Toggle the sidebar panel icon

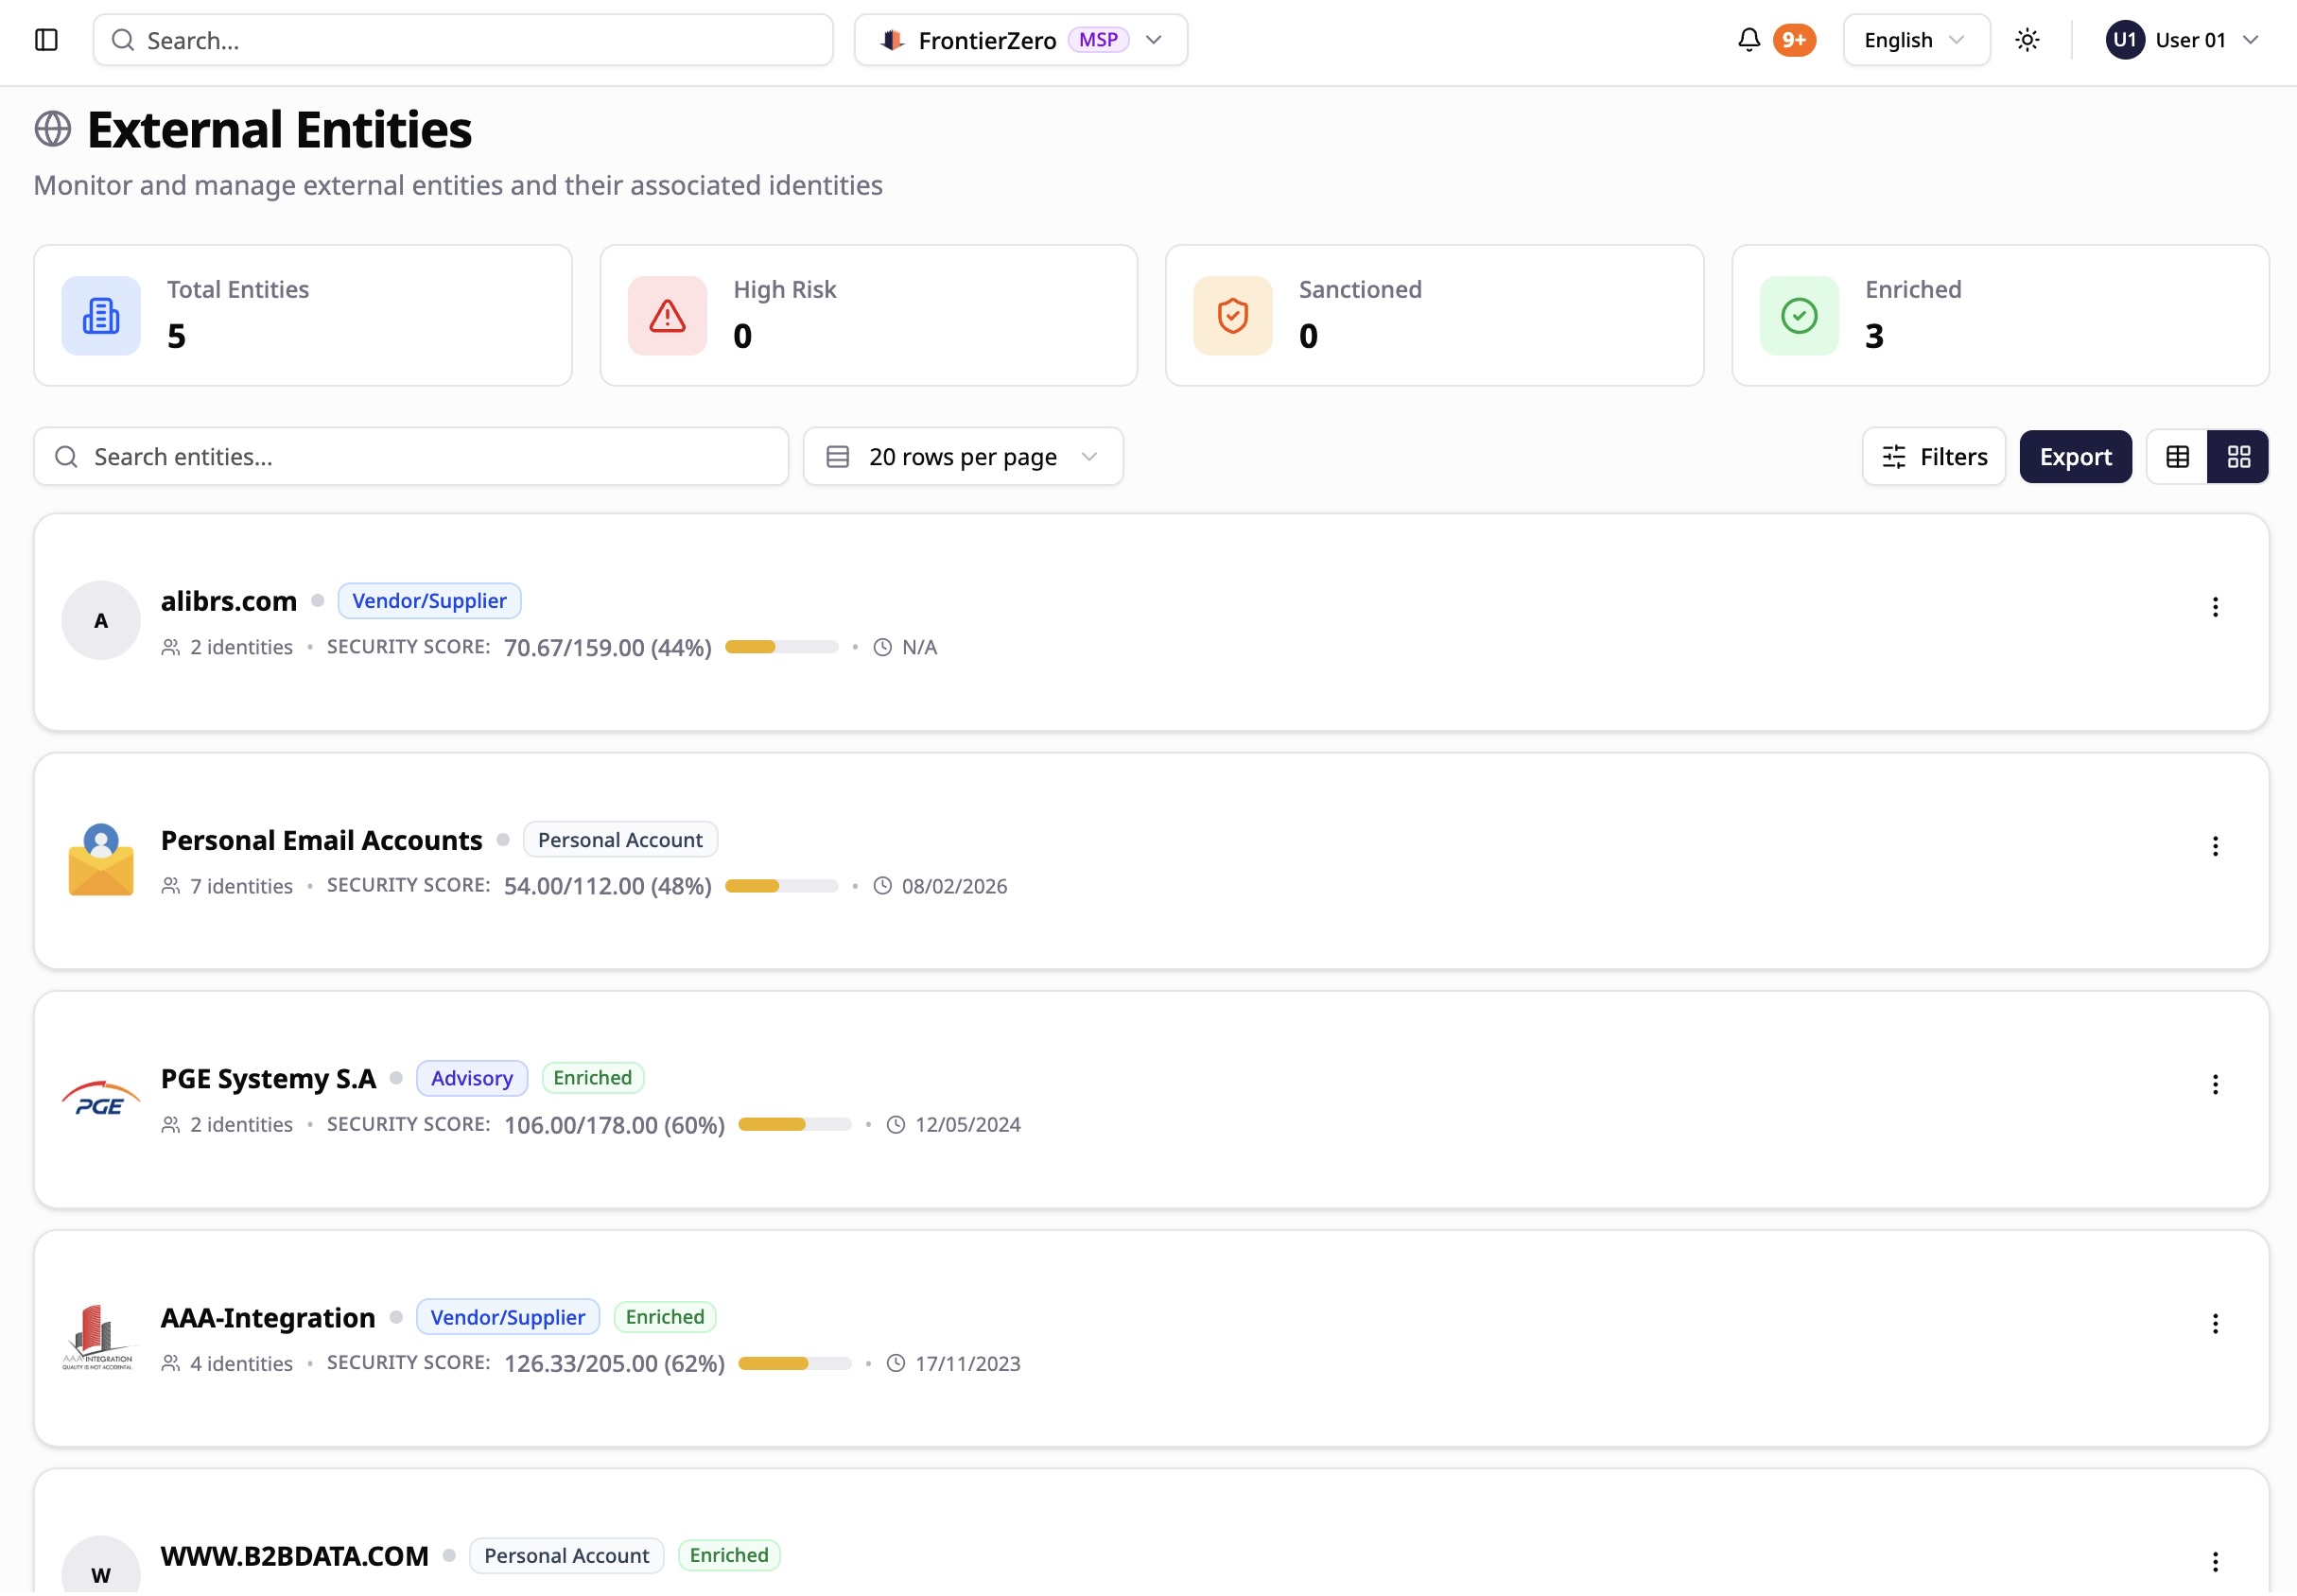[46, 40]
